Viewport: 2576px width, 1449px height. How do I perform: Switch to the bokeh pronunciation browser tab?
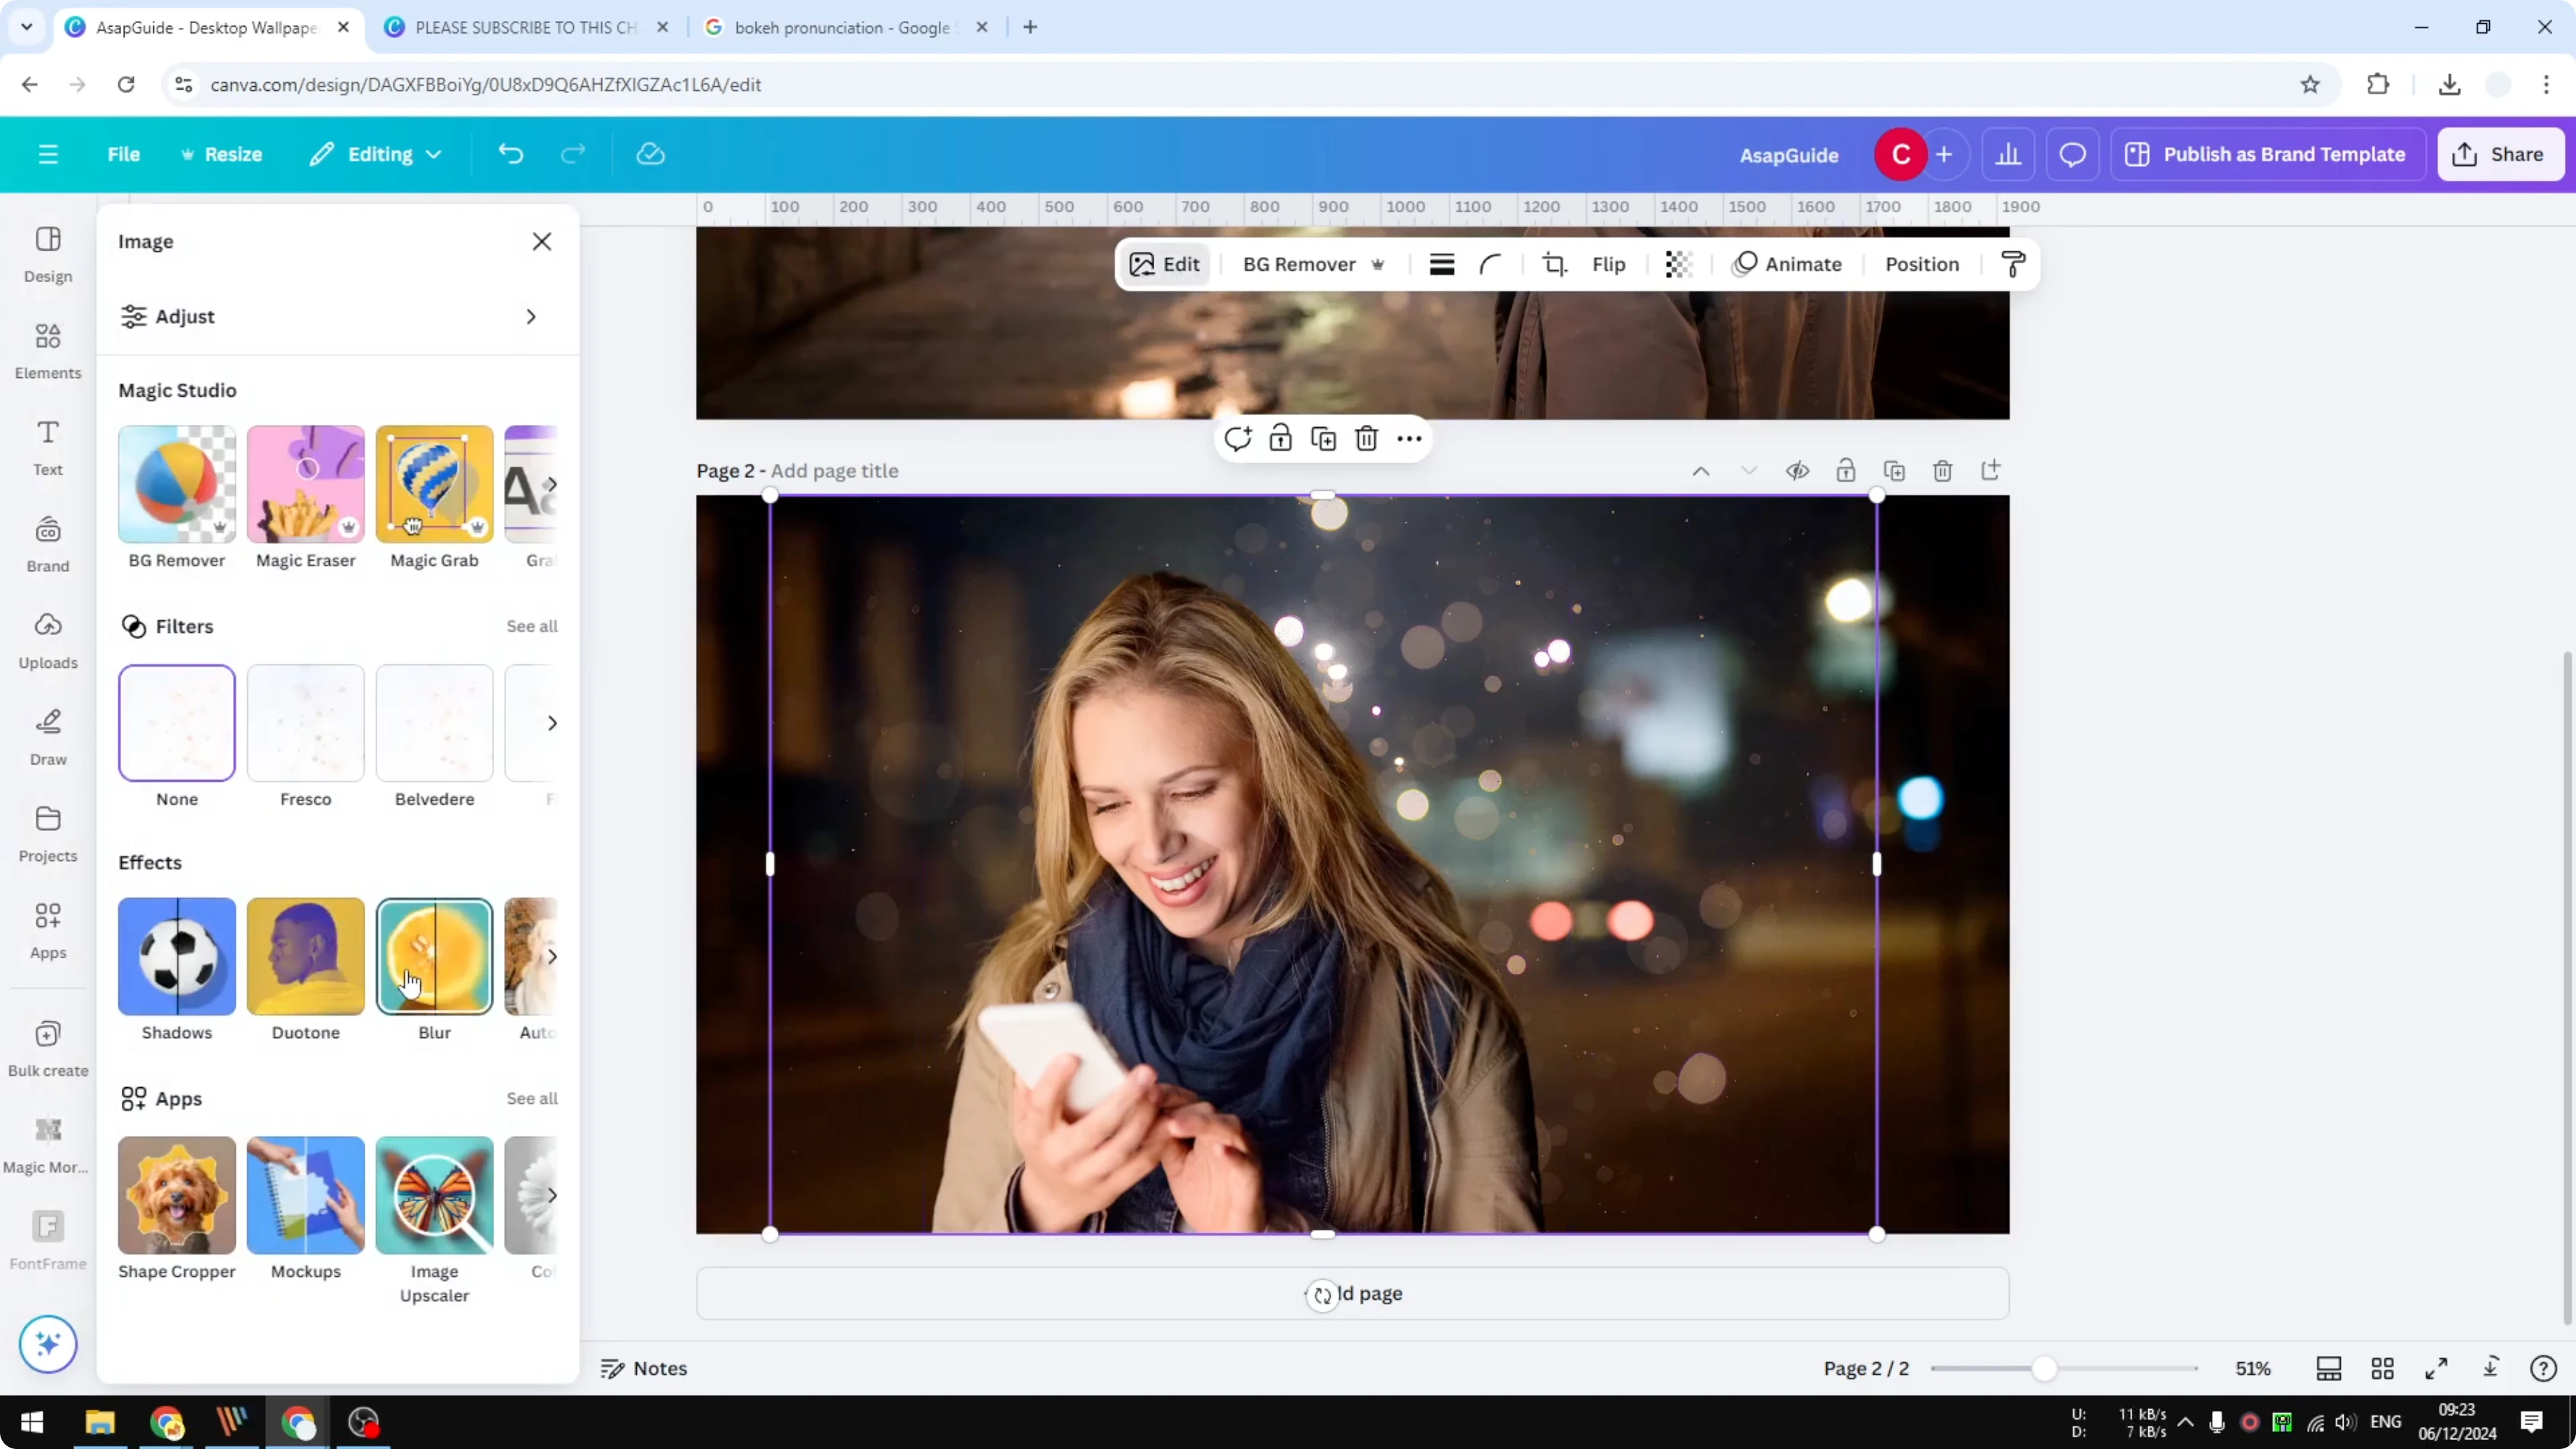pyautogui.click(x=845, y=27)
